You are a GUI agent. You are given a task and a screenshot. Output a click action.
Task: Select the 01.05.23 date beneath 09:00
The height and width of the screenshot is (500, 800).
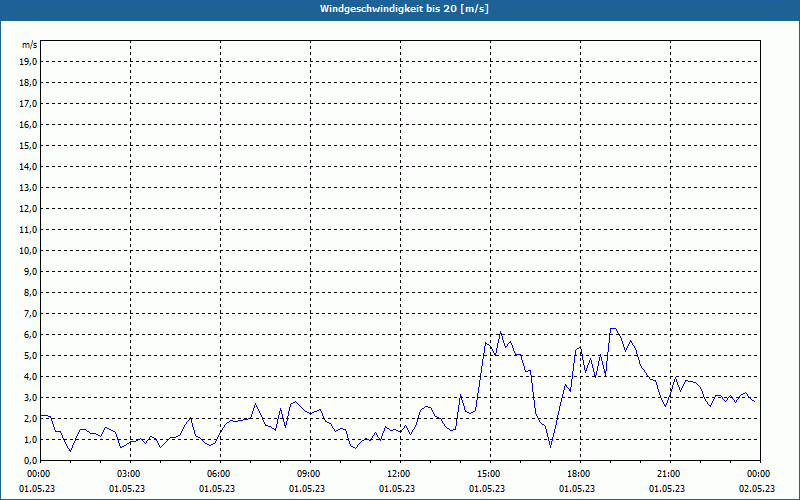pos(307,489)
